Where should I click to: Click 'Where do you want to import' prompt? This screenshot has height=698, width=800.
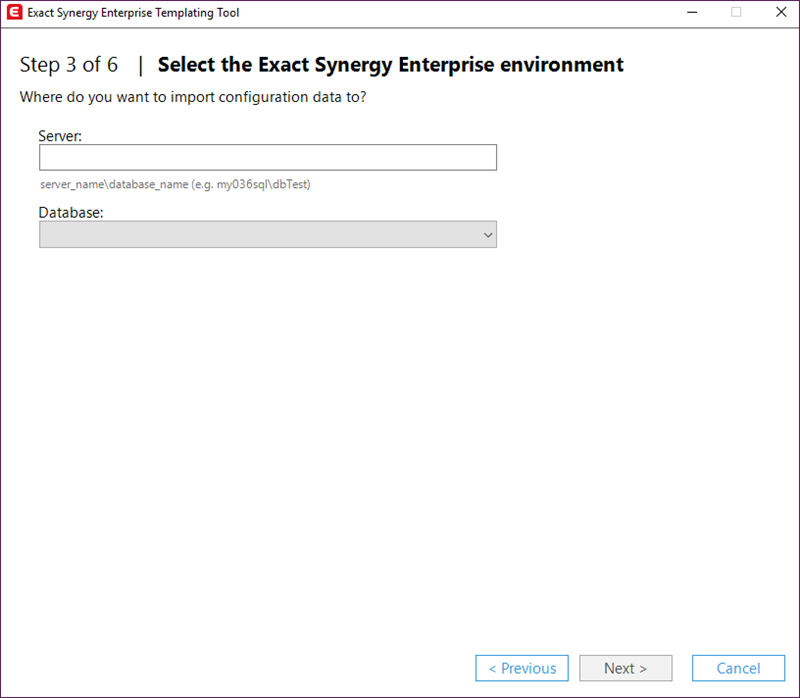(193, 97)
